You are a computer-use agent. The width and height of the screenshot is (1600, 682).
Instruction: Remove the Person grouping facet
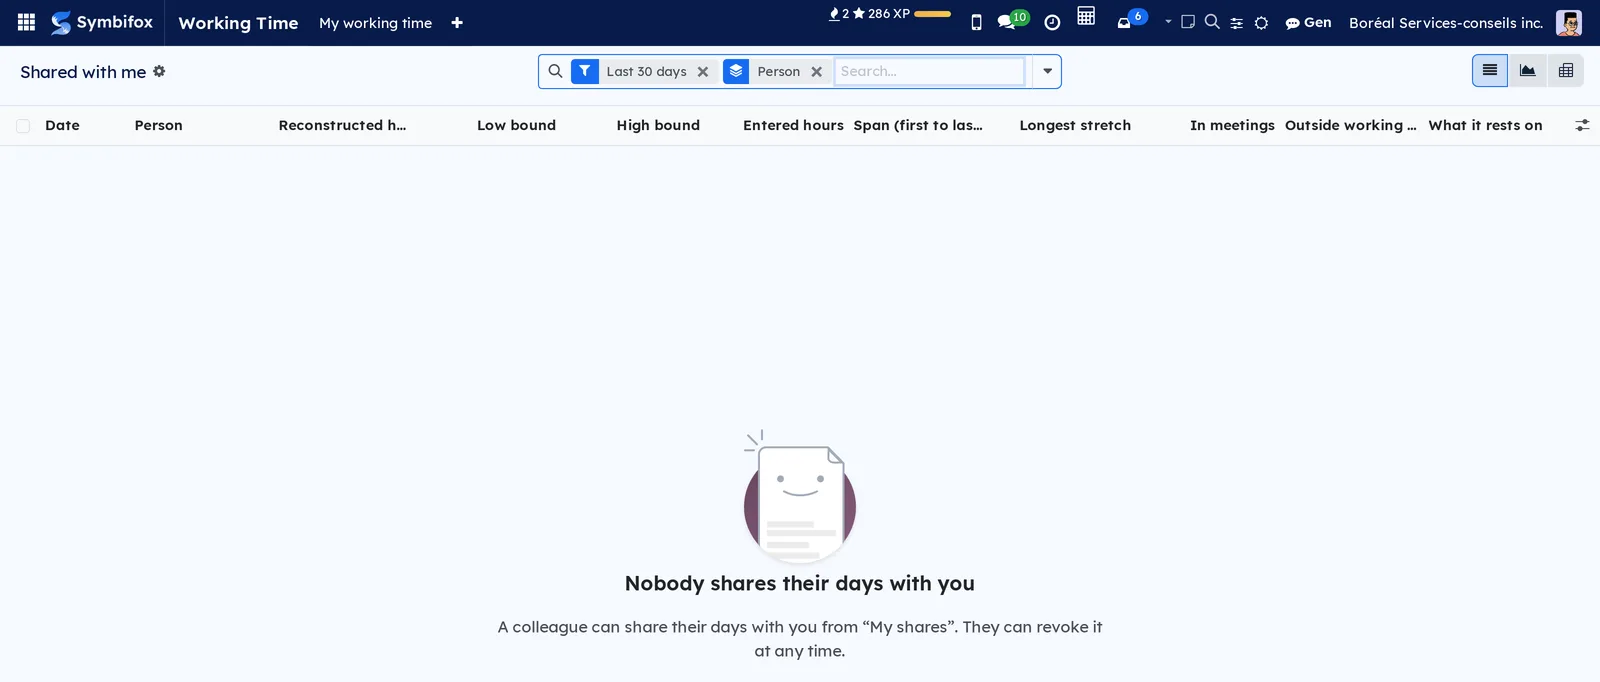(817, 72)
